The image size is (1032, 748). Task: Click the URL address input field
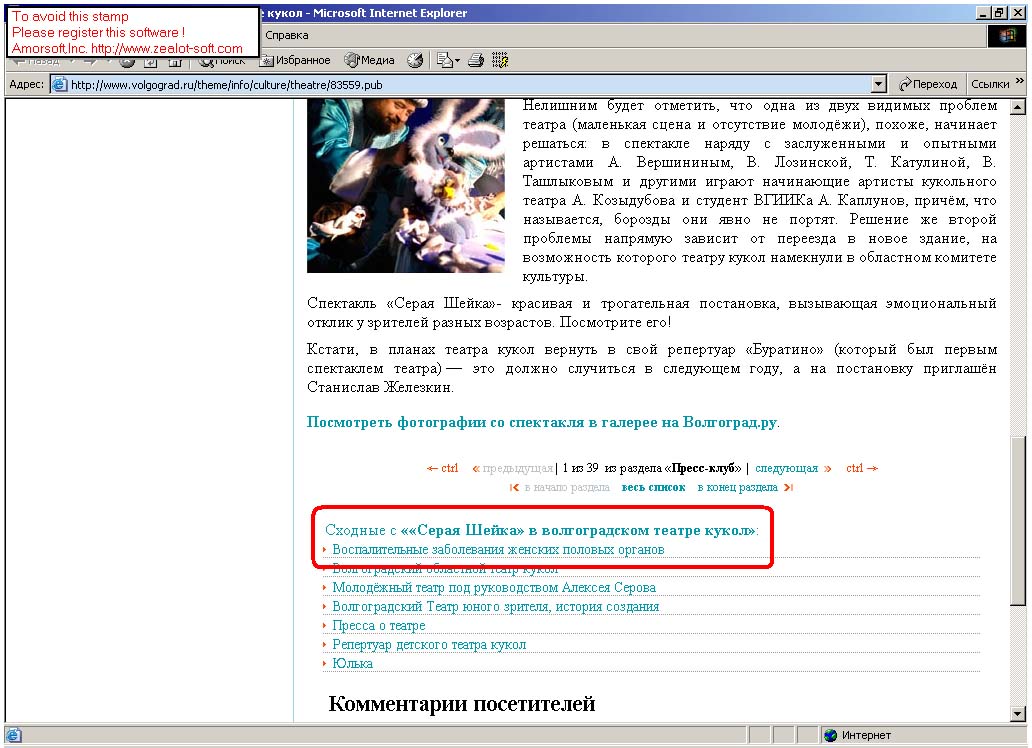(460, 85)
